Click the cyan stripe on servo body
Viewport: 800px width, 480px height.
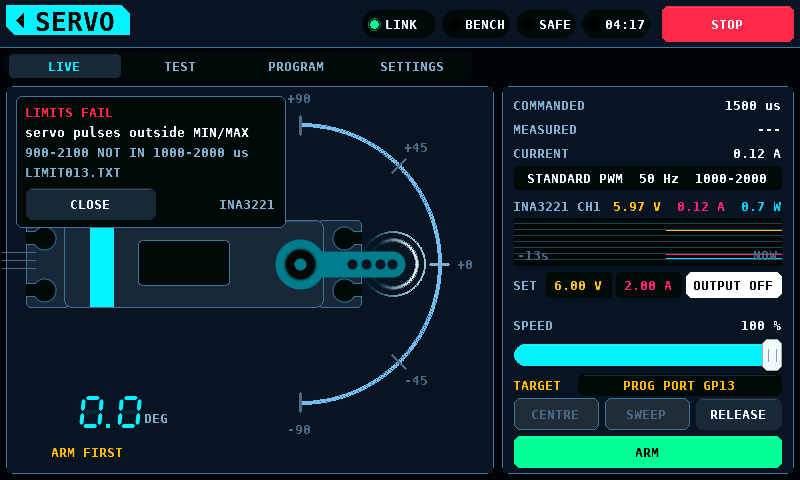pos(102,267)
